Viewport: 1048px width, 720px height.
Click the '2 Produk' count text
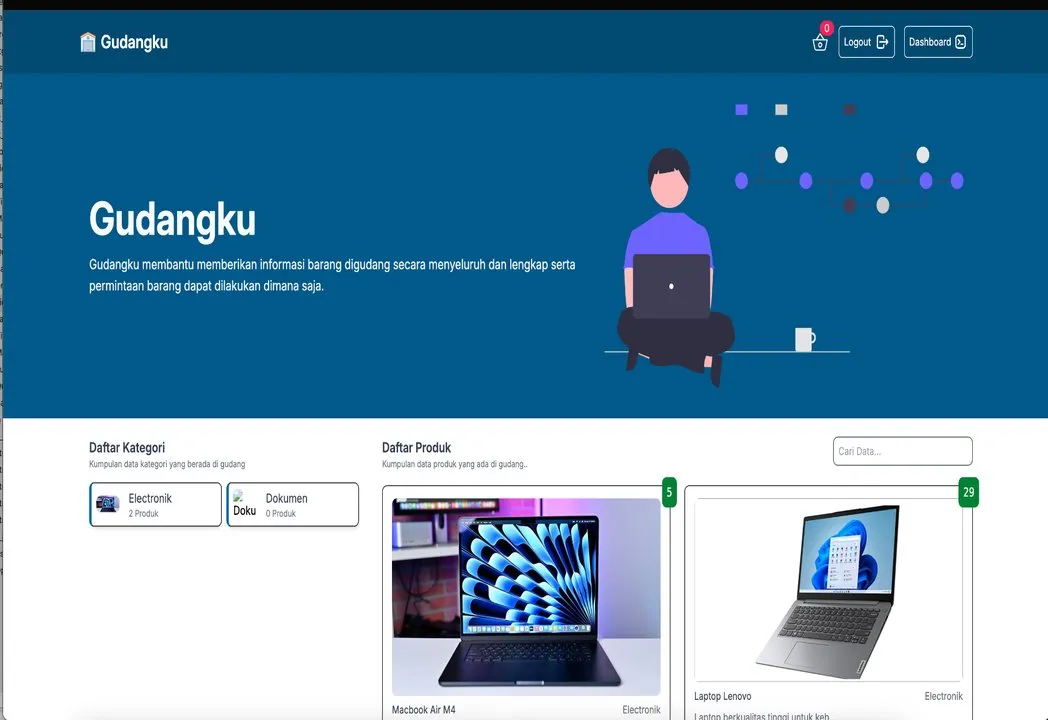point(143,513)
